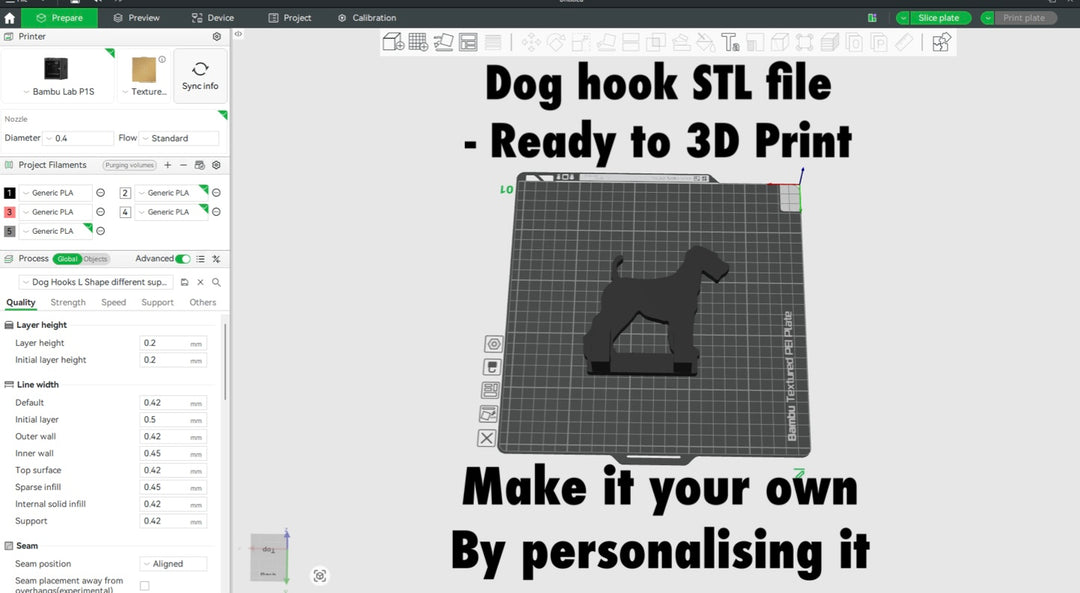The width and height of the screenshot is (1080, 593).
Task: Delete preset using the X icon
Action: (x=200, y=282)
